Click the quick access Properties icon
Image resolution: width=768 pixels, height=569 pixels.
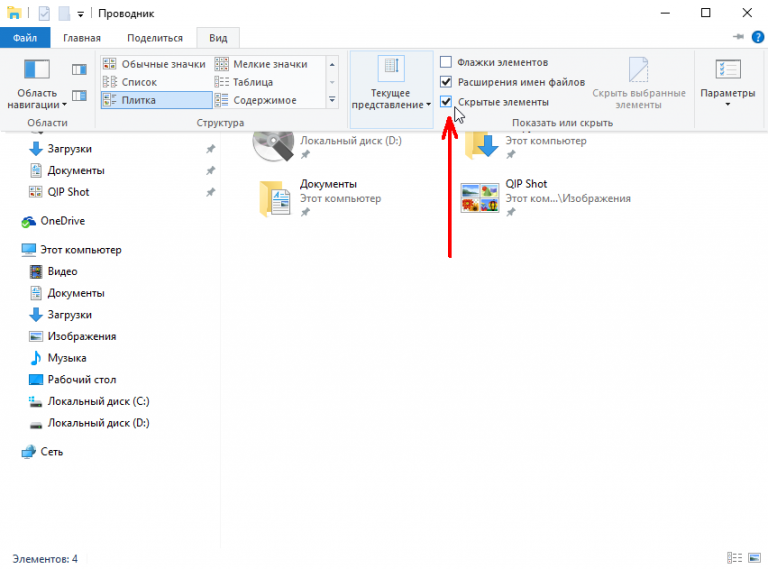click(44, 13)
